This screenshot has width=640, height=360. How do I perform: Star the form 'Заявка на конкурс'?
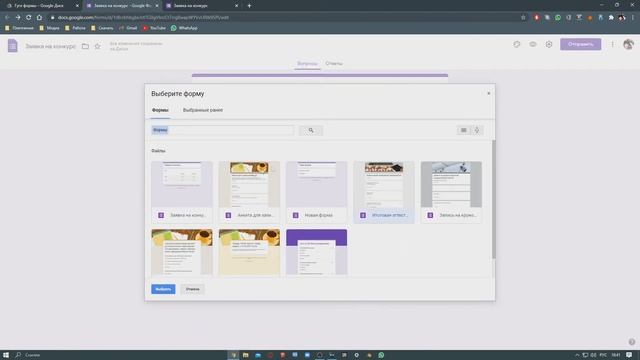coord(97,46)
